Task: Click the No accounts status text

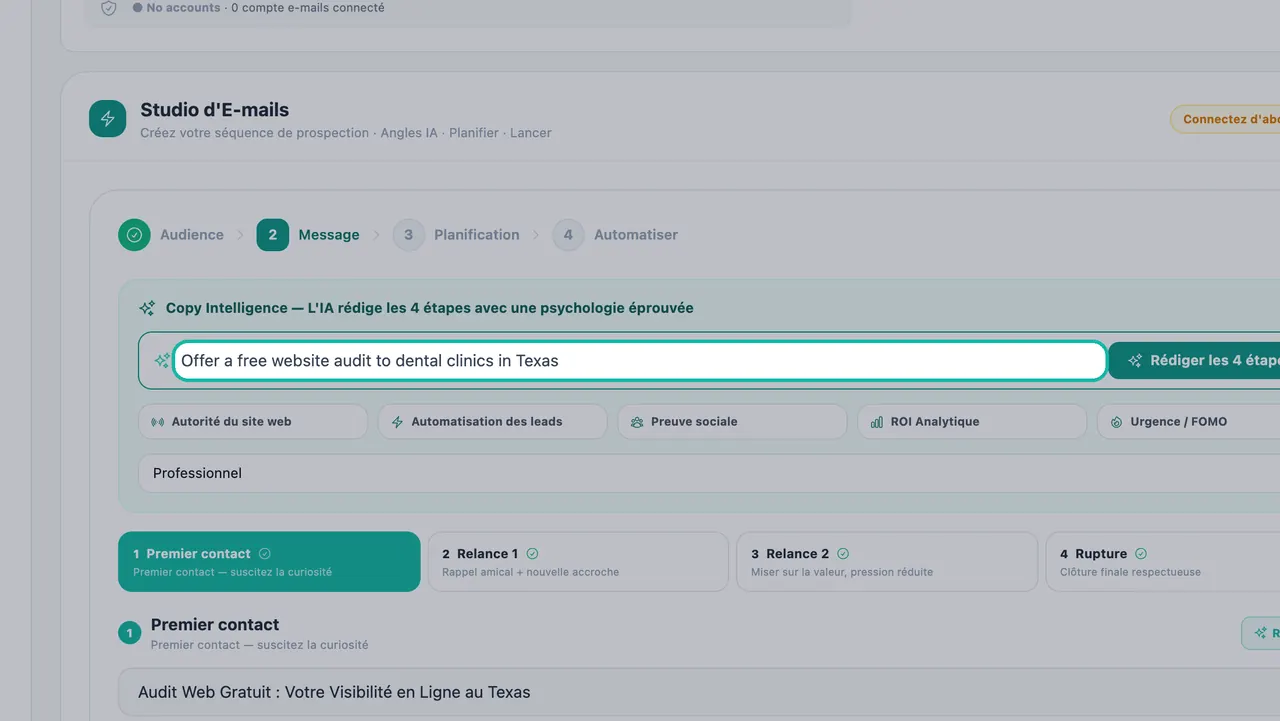Action: (x=183, y=8)
